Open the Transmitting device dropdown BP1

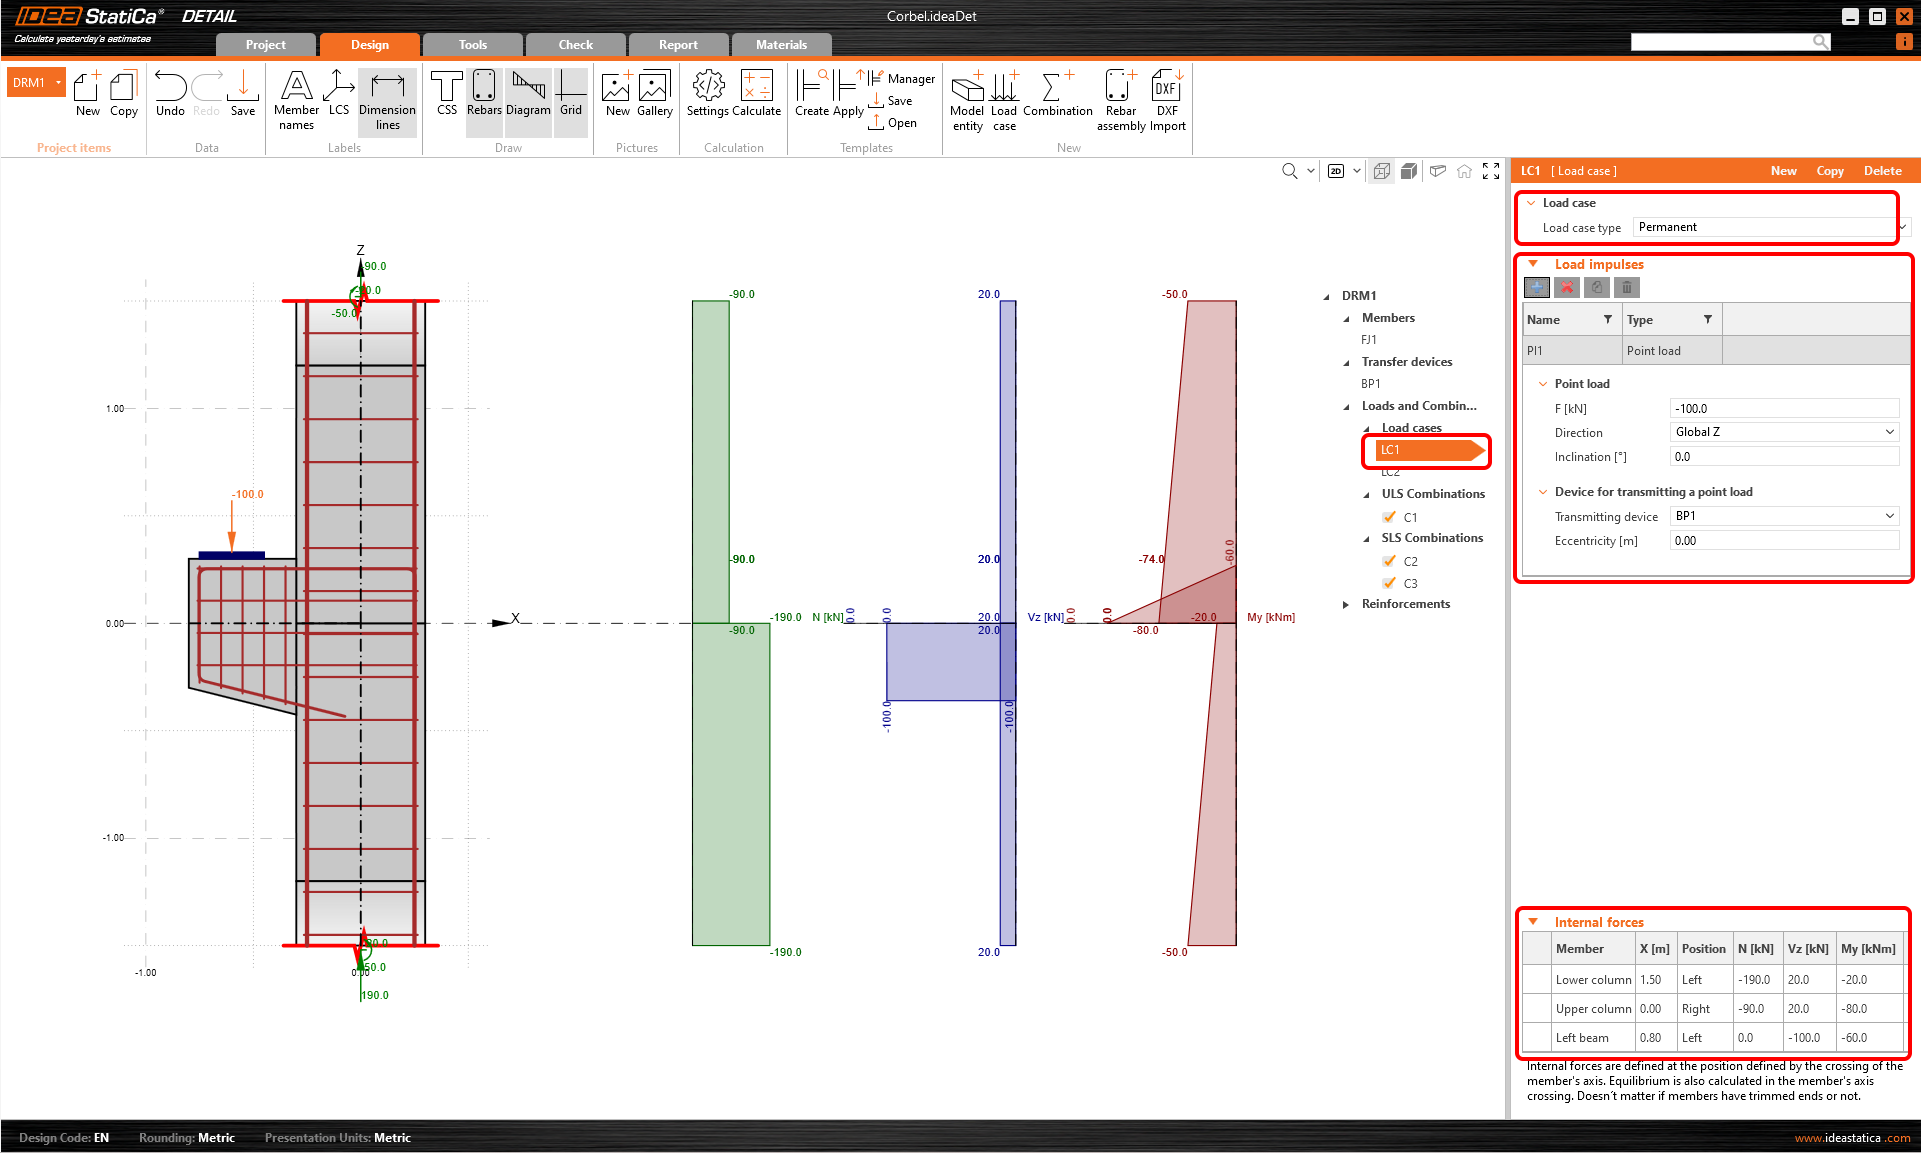(x=1784, y=516)
